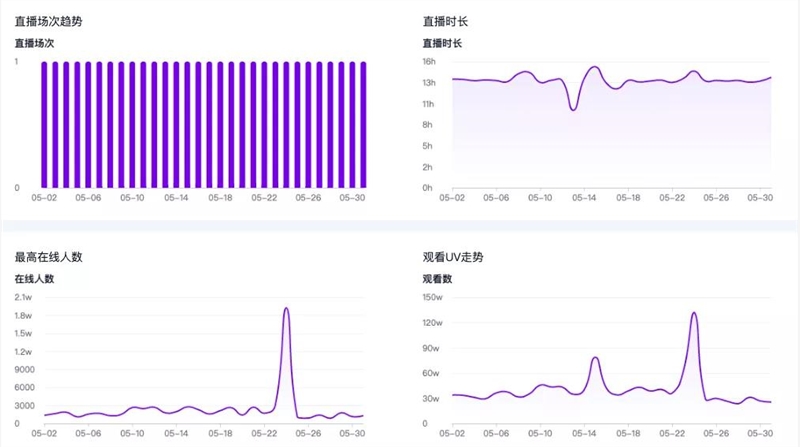Click the 05-14 date label under 观看数 chart
The image size is (800, 447).
[584, 434]
